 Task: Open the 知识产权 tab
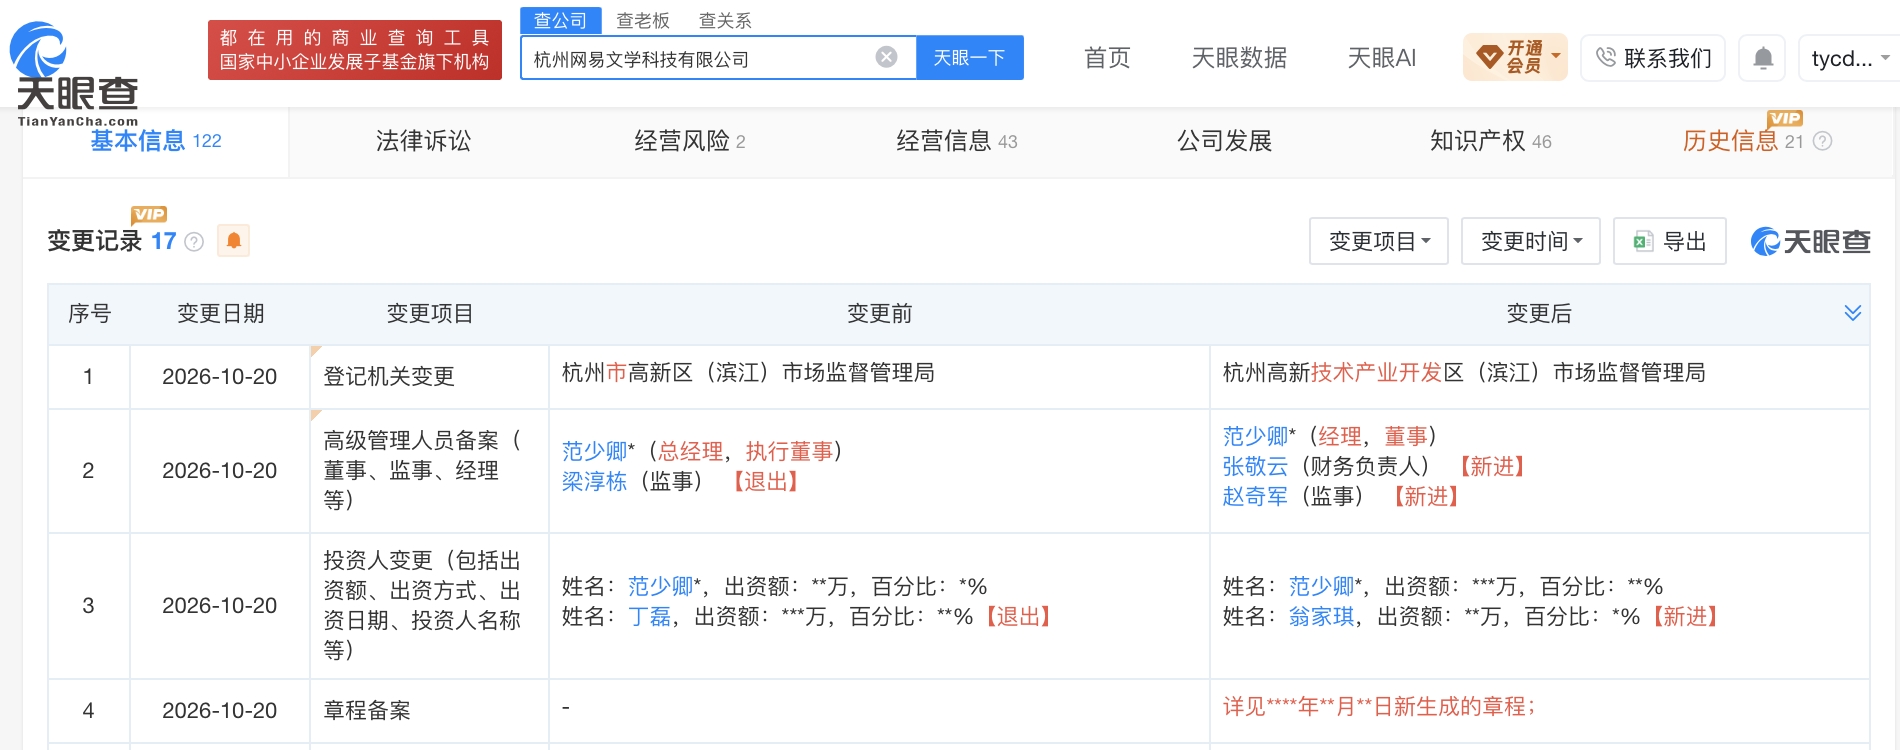pyautogui.click(x=1491, y=141)
